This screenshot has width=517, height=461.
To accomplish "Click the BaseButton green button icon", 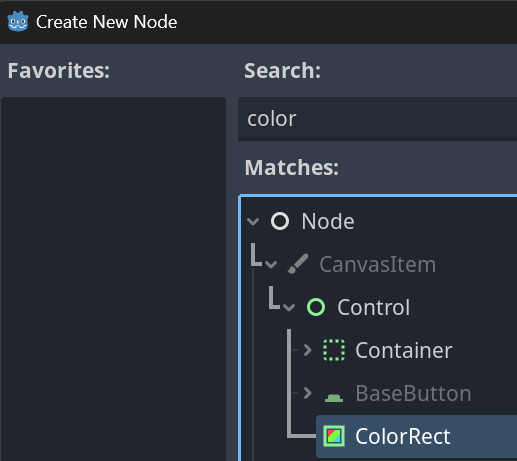I will [x=334, y=397].
